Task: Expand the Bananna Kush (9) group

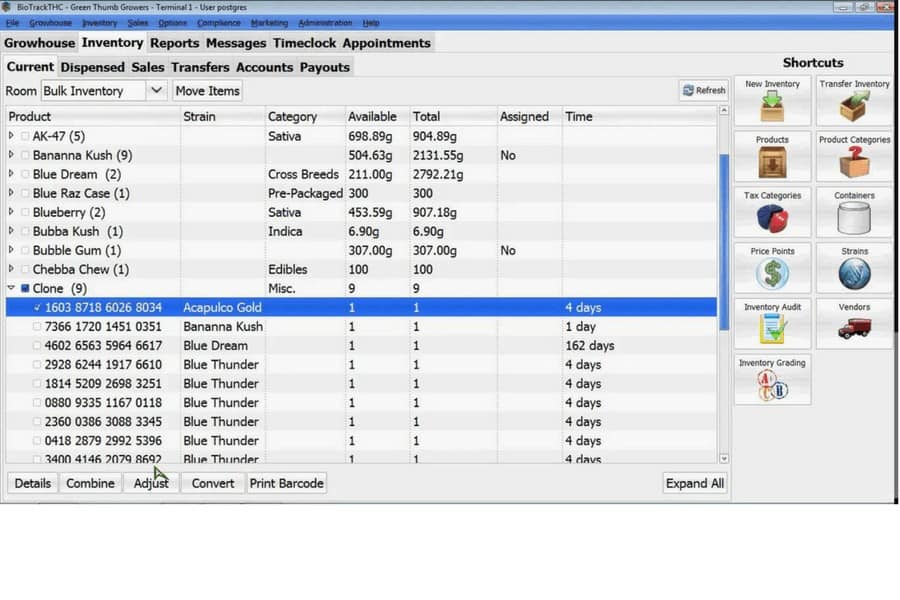Action: click(x=11, y=155)
